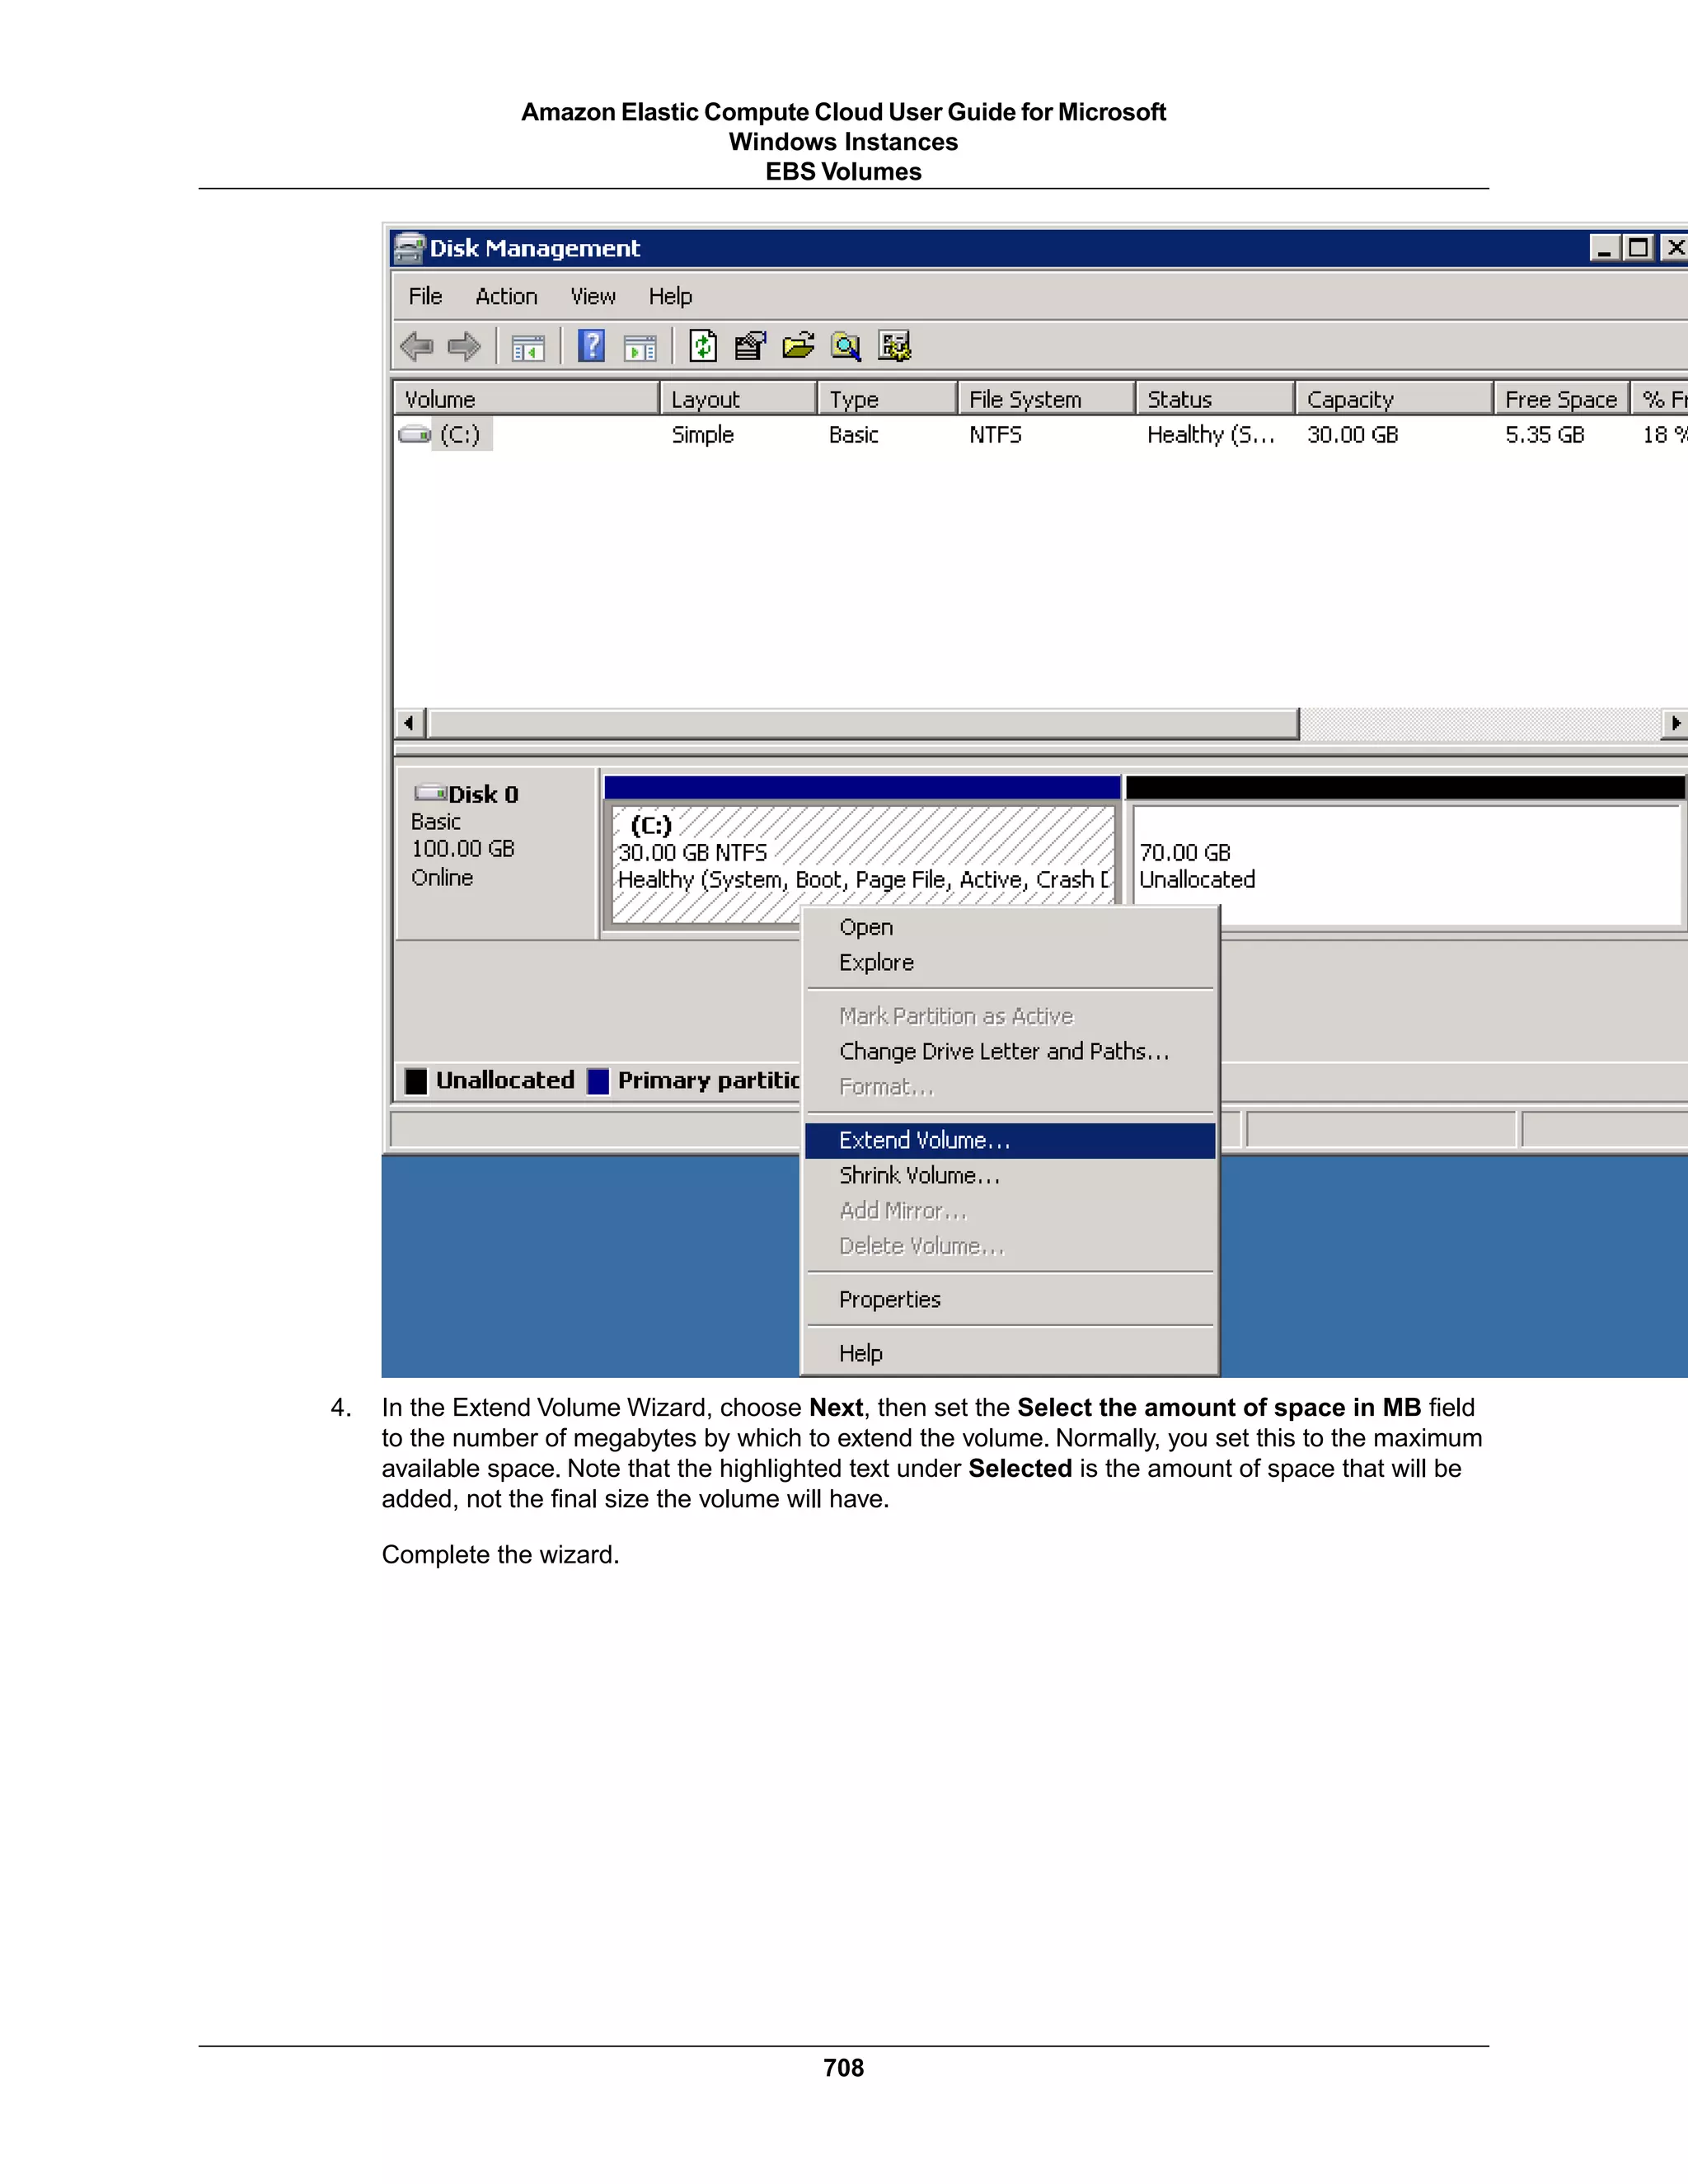This screenshot has width=1688, height=2184.
Task: Click Show/Hide Action Pane icon
Action: point(640,347)
